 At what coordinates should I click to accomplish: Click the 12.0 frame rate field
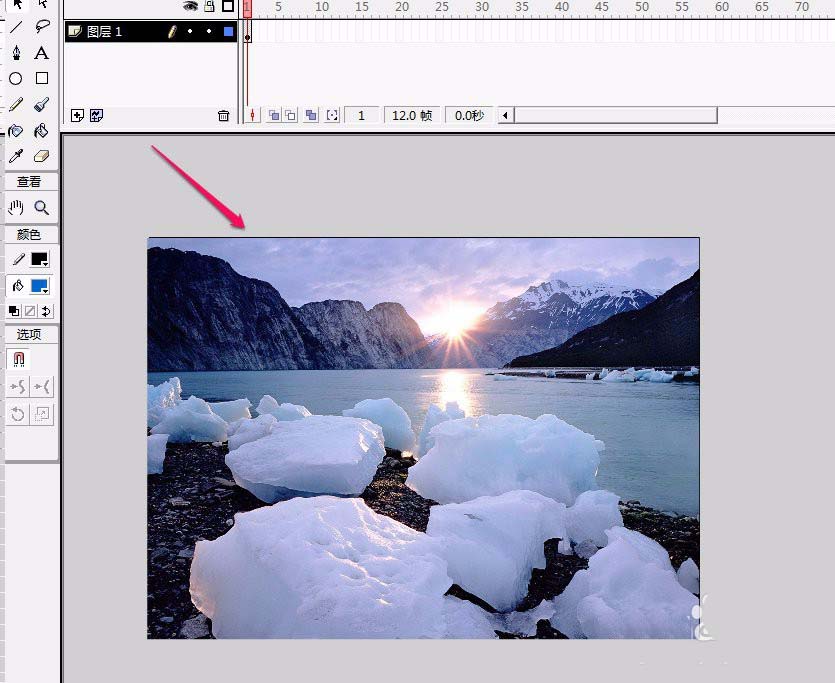pyautogui.click(x=412, y=115)
